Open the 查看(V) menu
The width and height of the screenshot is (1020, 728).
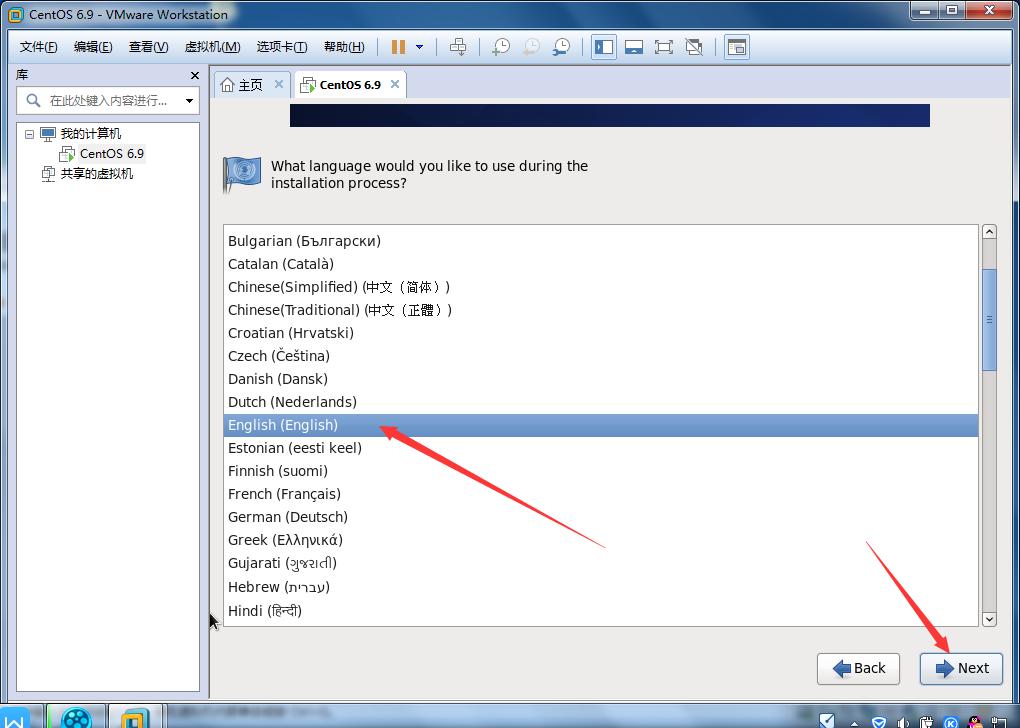pos(148,47)
